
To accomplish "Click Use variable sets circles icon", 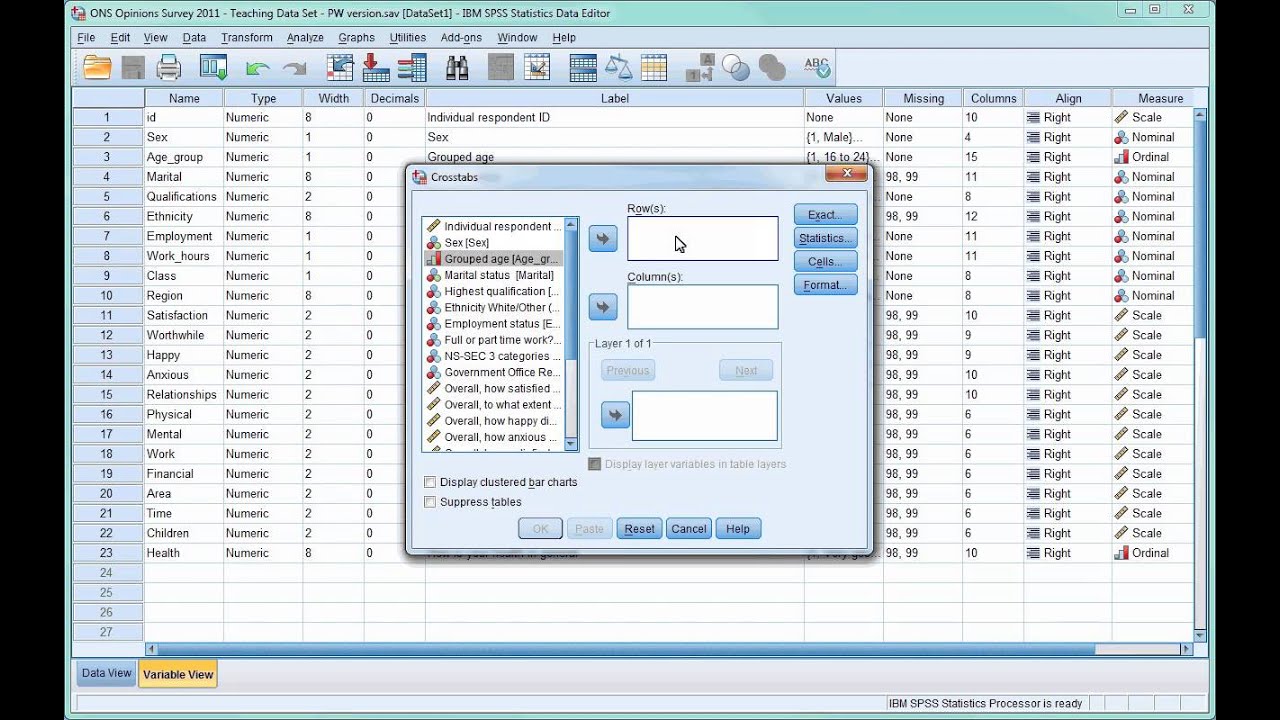I will click(736, 68).
